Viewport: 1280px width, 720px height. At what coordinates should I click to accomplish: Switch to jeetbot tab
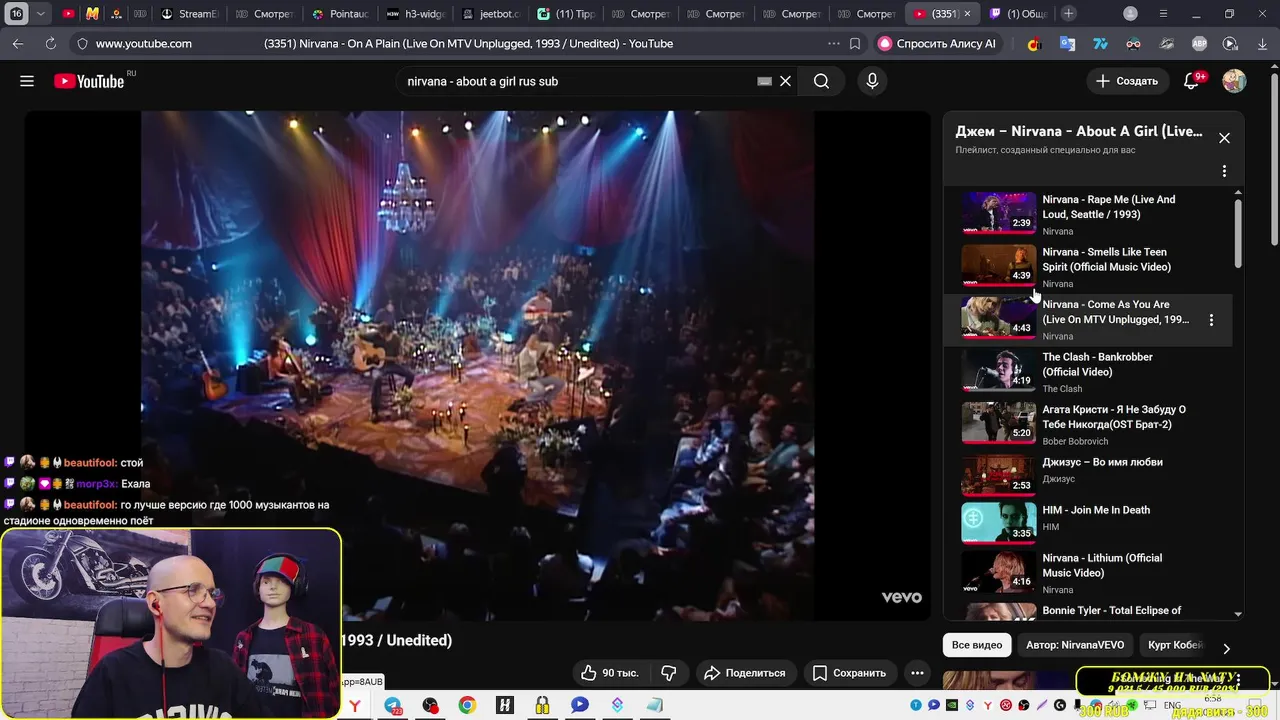(490, 14)
